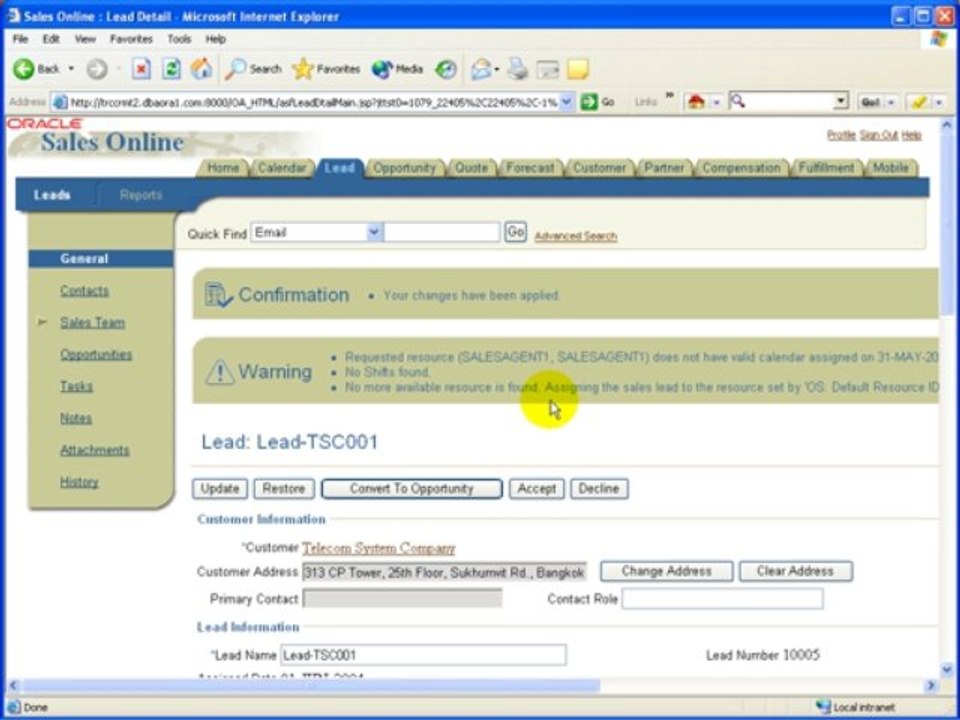Switch to the Opportunity tab
The image size is (960, 720).
[x=404, y=168]
